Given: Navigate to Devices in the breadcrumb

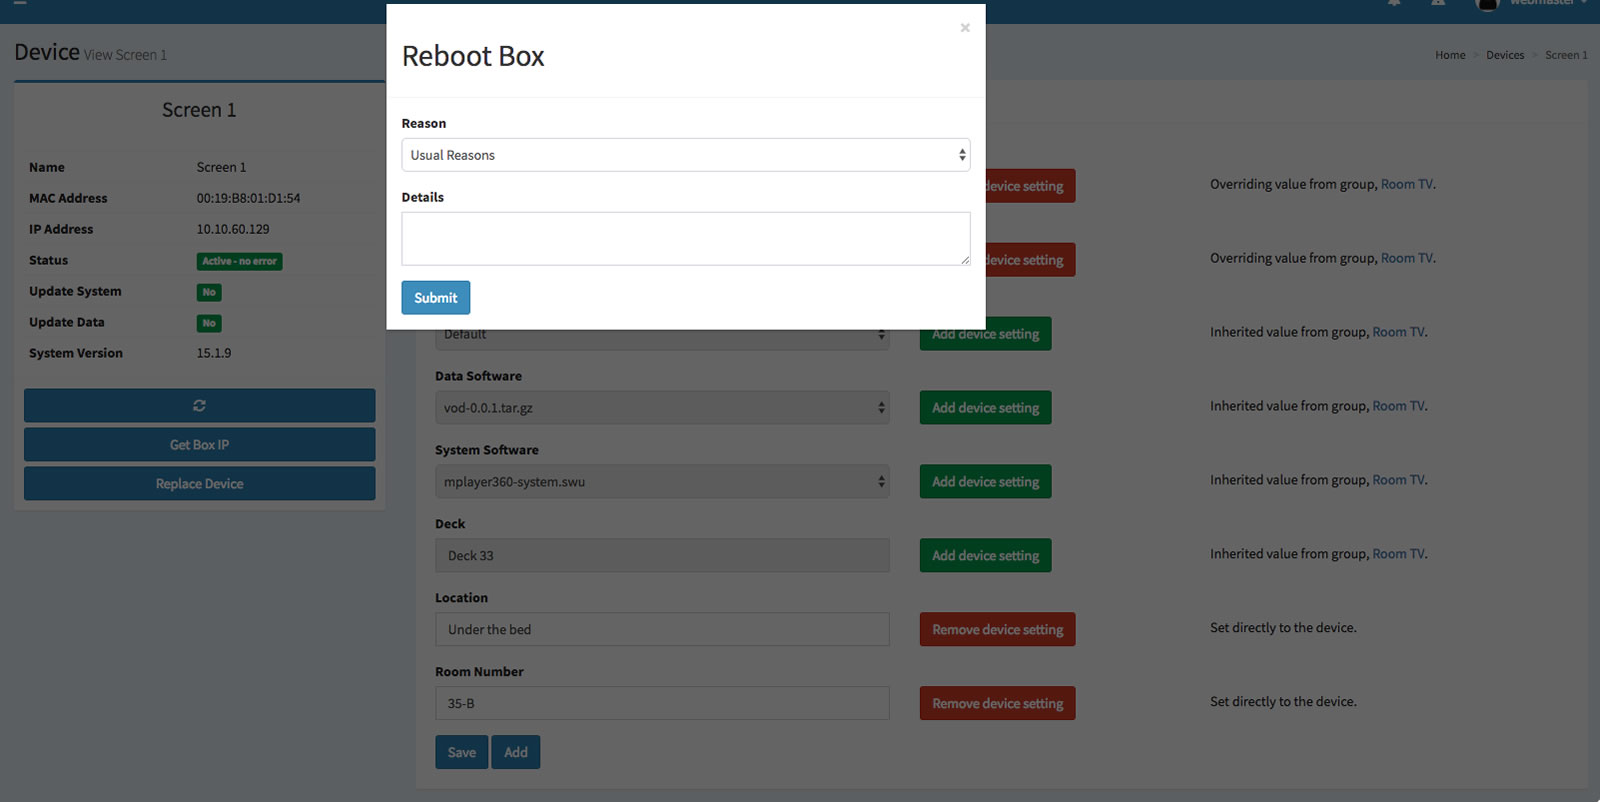Looking at the screenshot, I should click(1504, 55).
